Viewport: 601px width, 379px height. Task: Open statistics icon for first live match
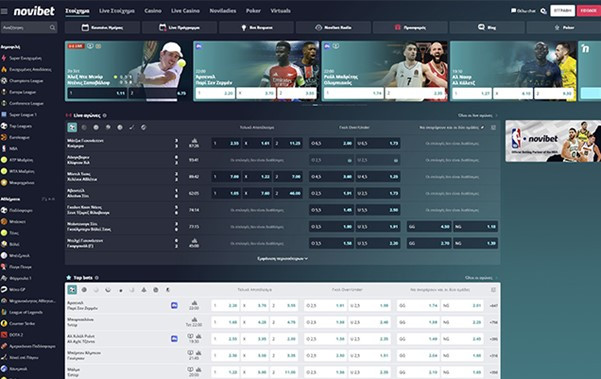point(194,141)
